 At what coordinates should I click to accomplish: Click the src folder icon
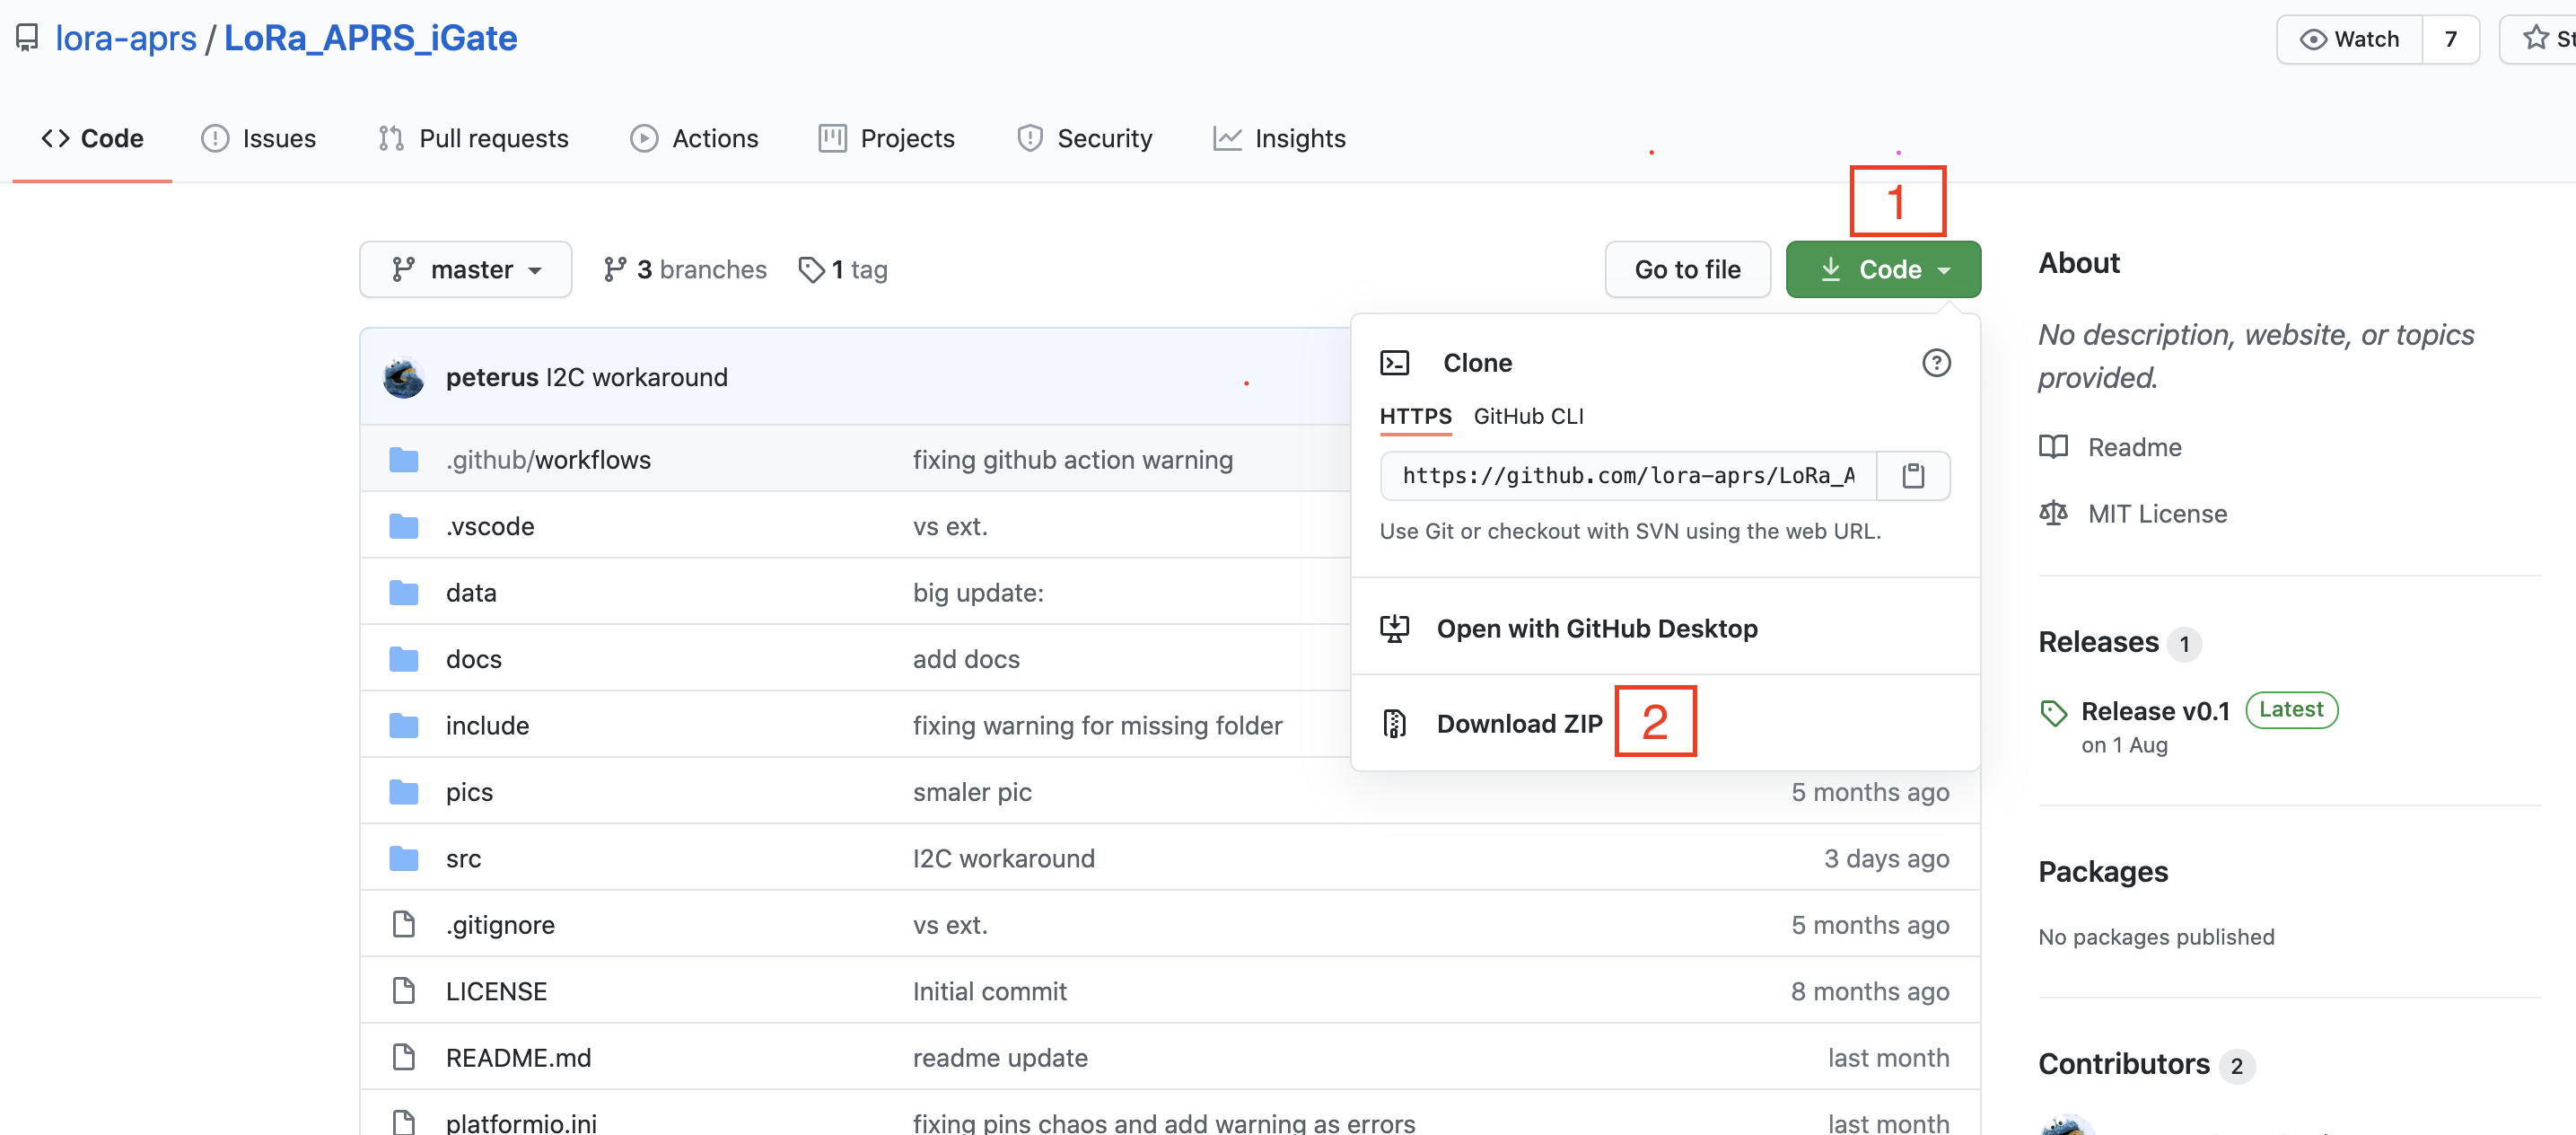click(x=404, y=858)
